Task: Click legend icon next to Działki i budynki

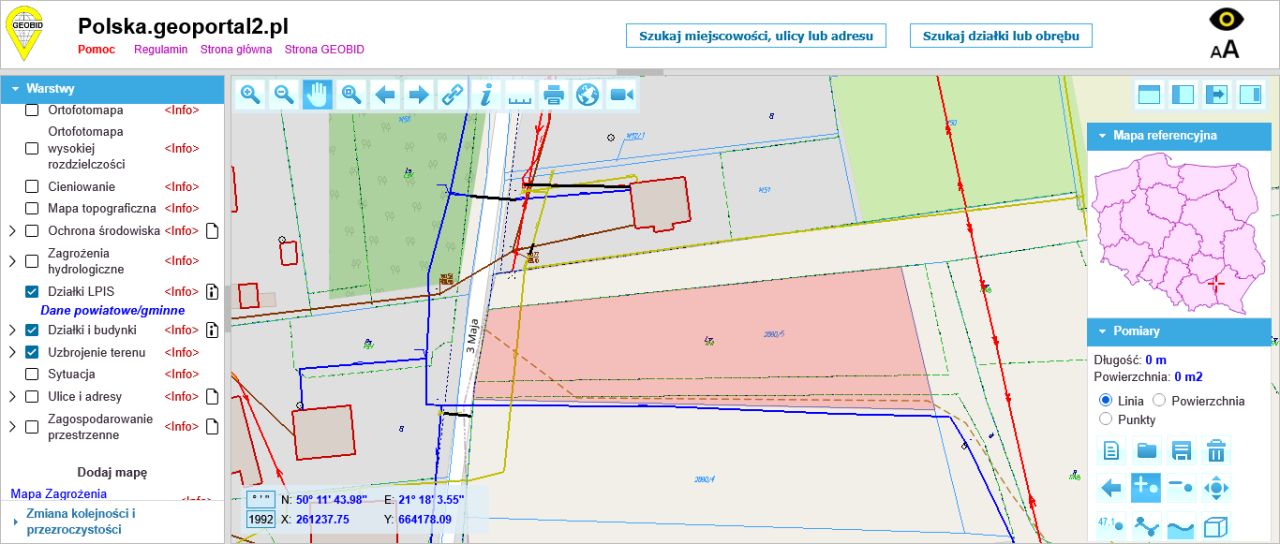Action: [211, 330]
